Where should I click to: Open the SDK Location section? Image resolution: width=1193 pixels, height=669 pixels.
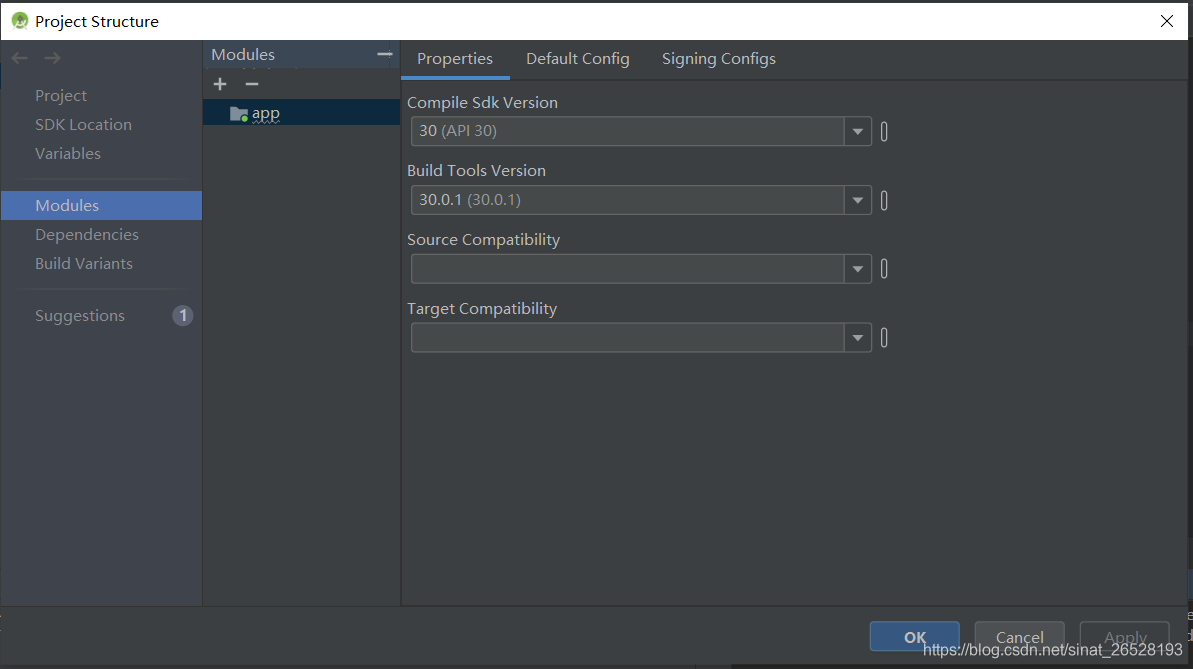click(83, 124)
